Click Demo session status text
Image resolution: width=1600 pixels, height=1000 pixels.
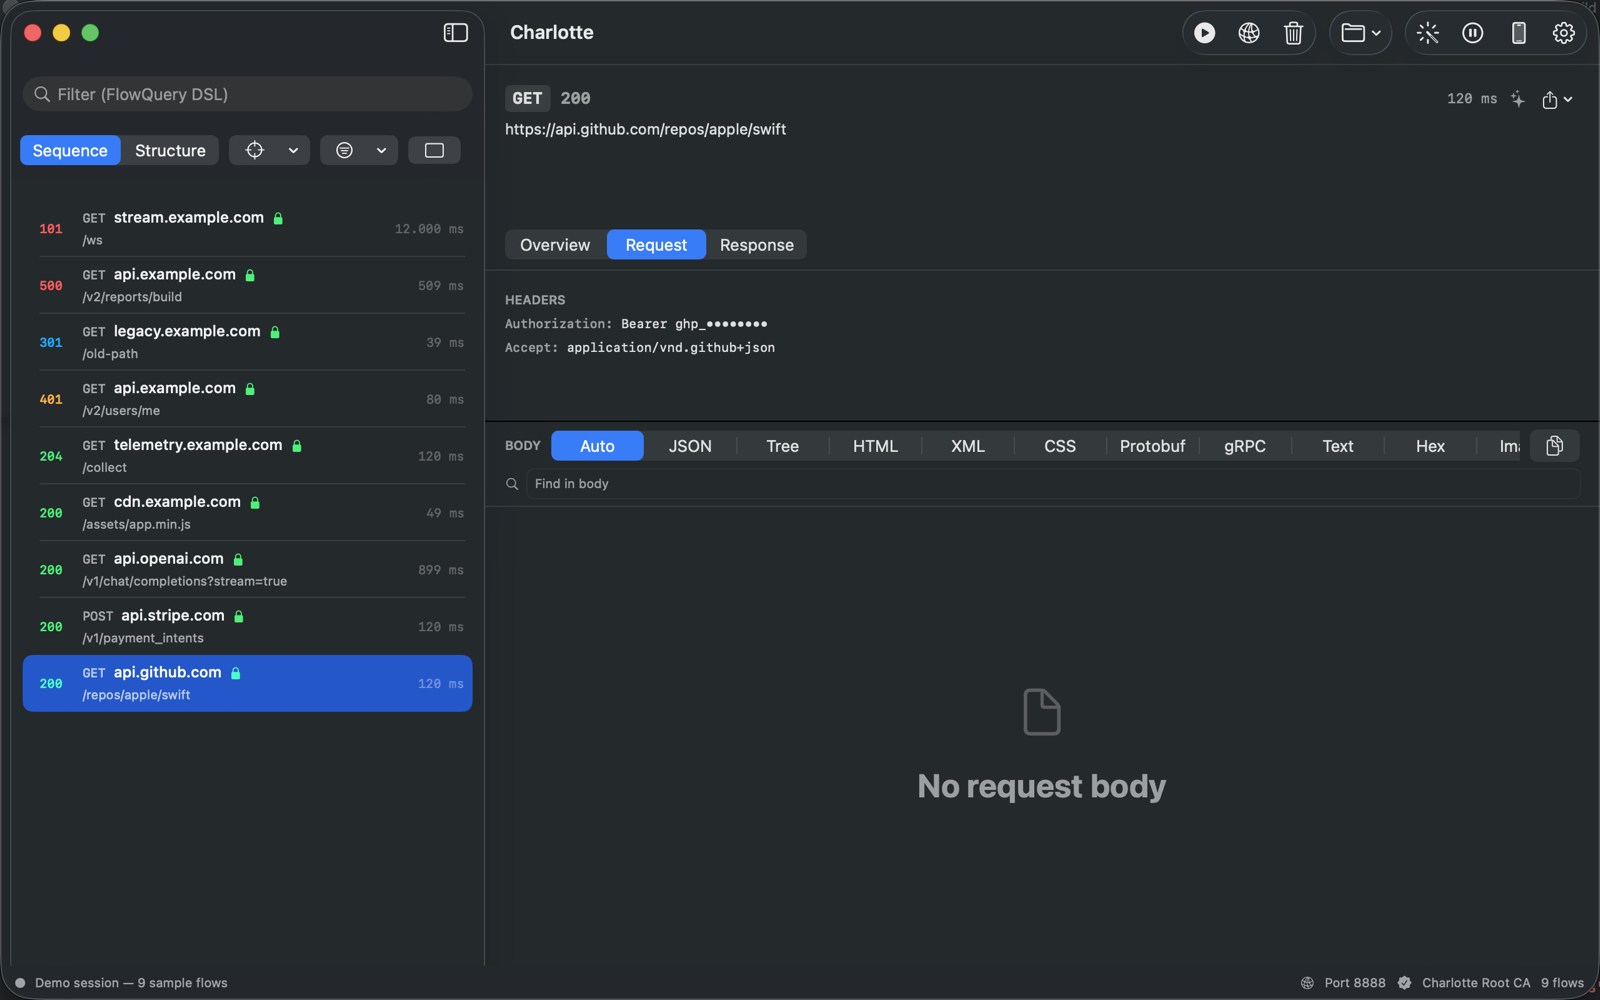point(131,983)
